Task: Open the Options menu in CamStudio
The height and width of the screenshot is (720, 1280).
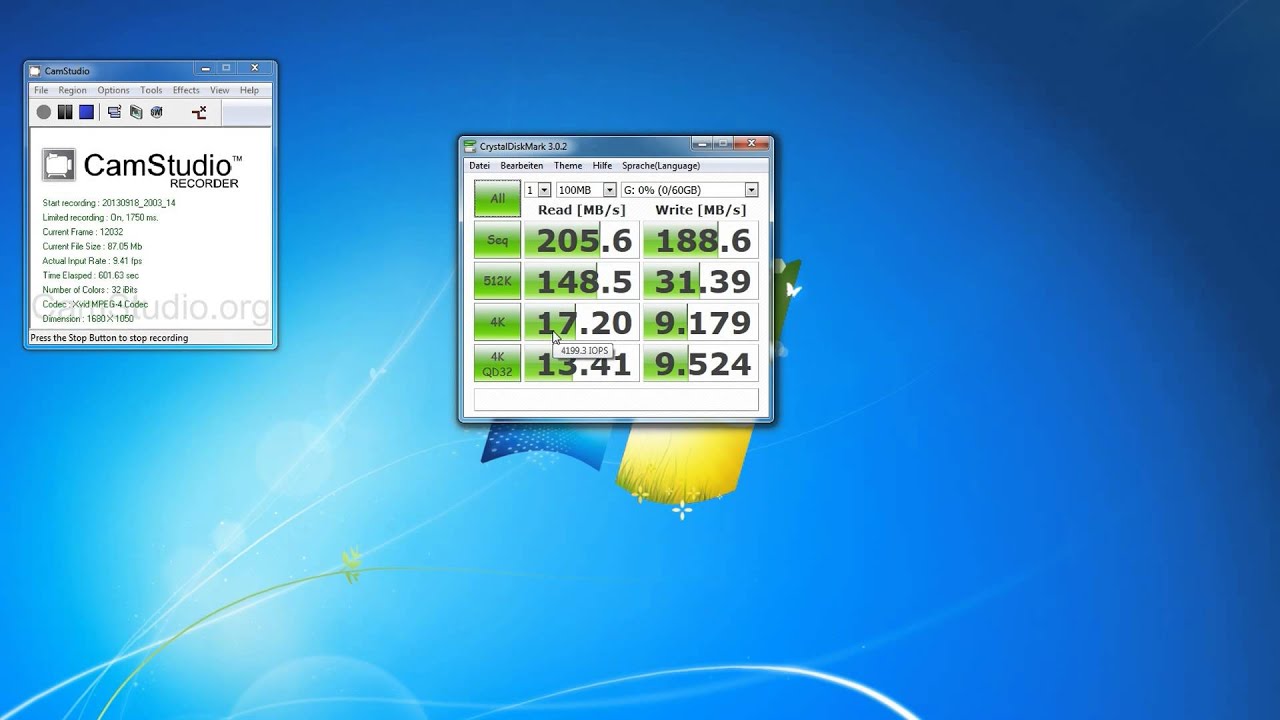Action: click(113, 90)
